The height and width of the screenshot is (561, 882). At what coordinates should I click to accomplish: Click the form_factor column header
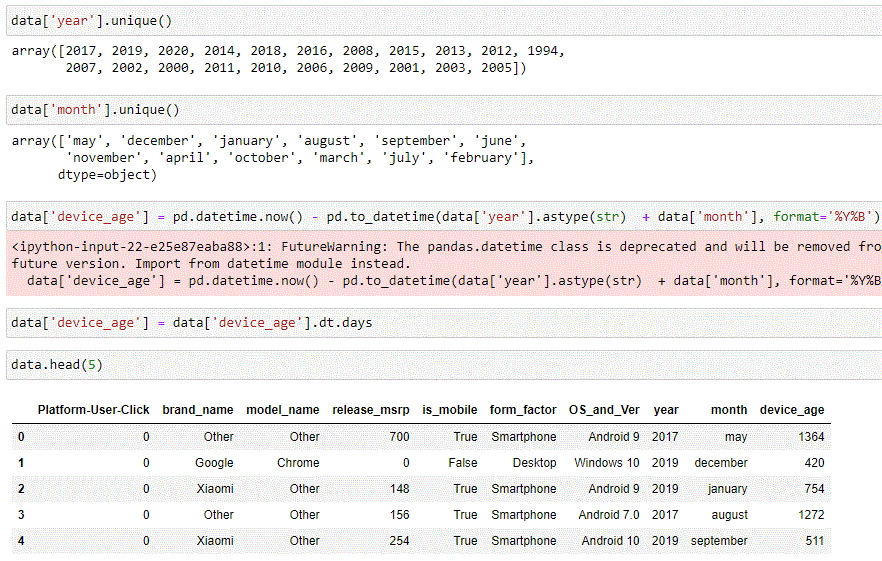(523, 410)
